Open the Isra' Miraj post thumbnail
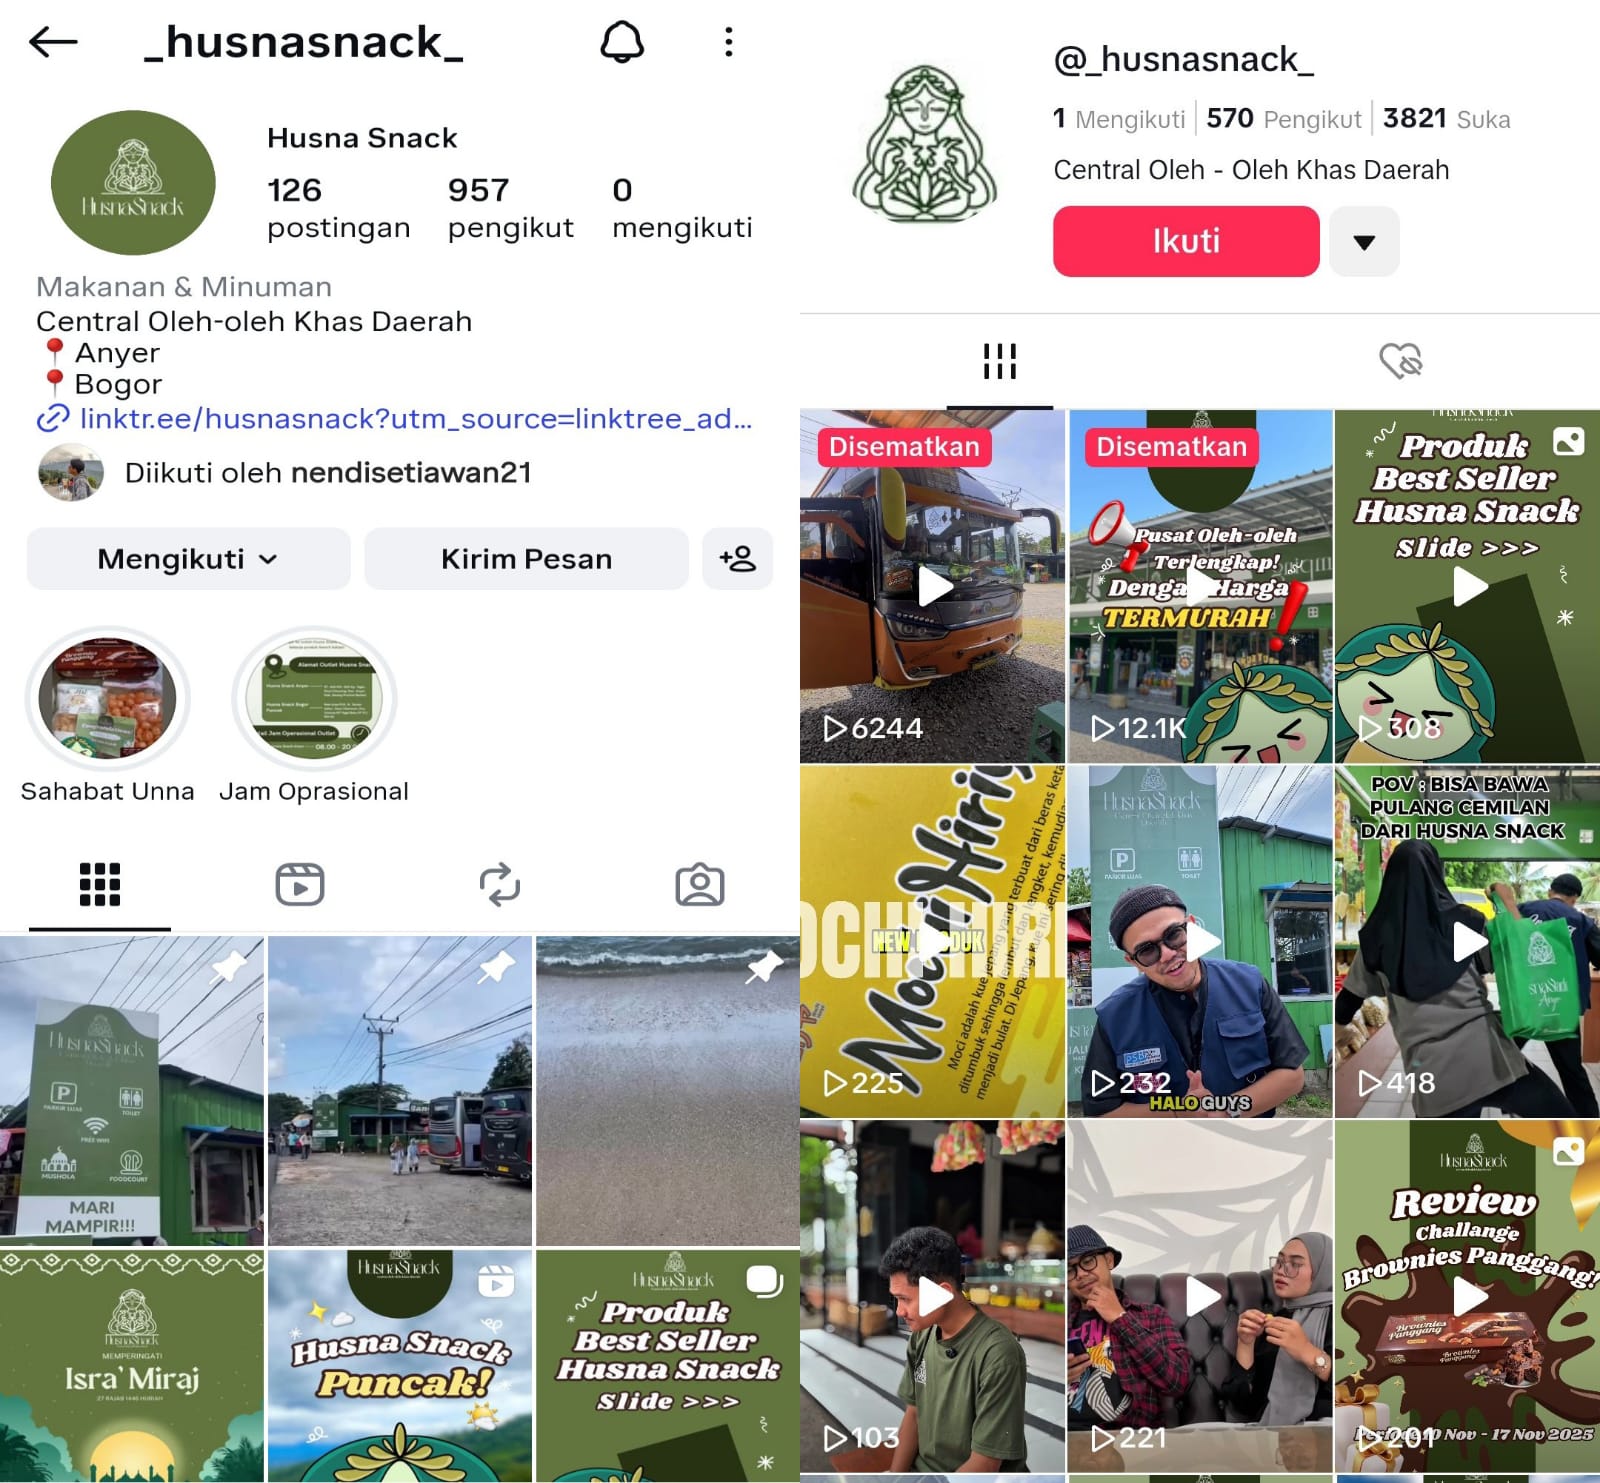Screen dimensions: 1600x1483 pos(132,1365)
